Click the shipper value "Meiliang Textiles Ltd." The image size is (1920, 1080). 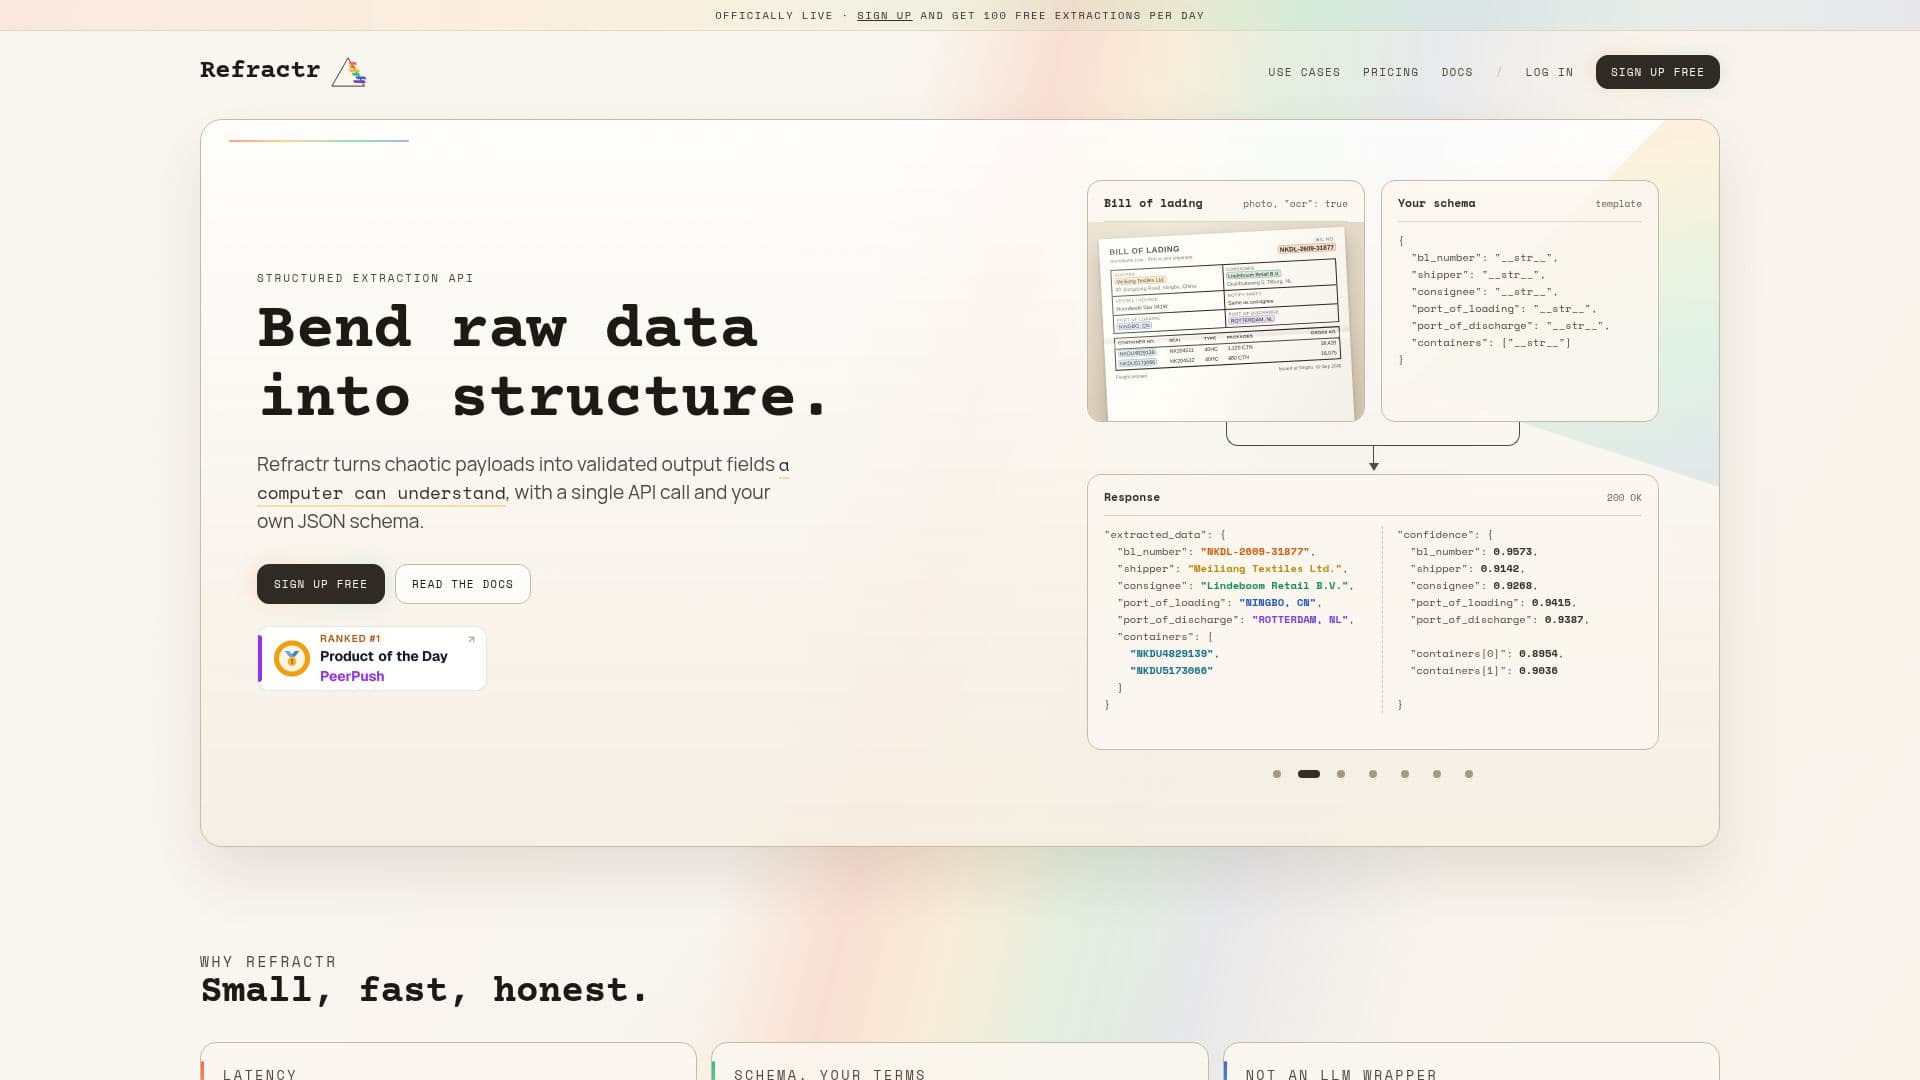pos(1265,569)
